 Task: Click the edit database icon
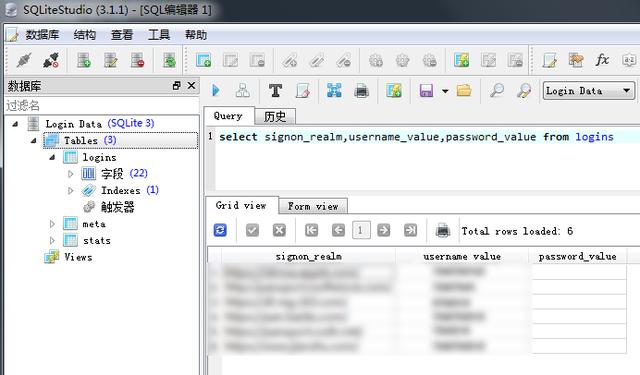click(110, 60)
